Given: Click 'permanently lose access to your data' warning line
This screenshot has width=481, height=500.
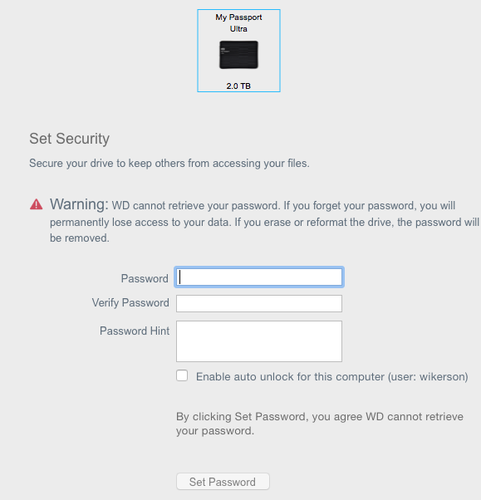Looking at the screenshot, I should [140, 222].
